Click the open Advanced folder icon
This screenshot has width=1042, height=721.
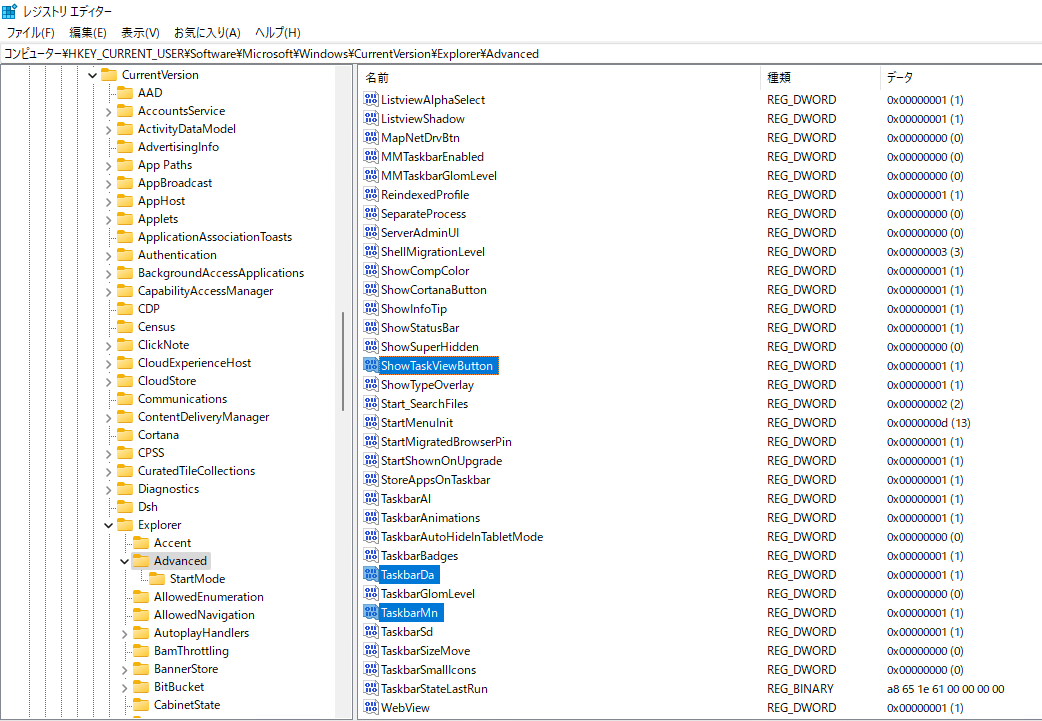pyautogui.click(x=141, y=561)
